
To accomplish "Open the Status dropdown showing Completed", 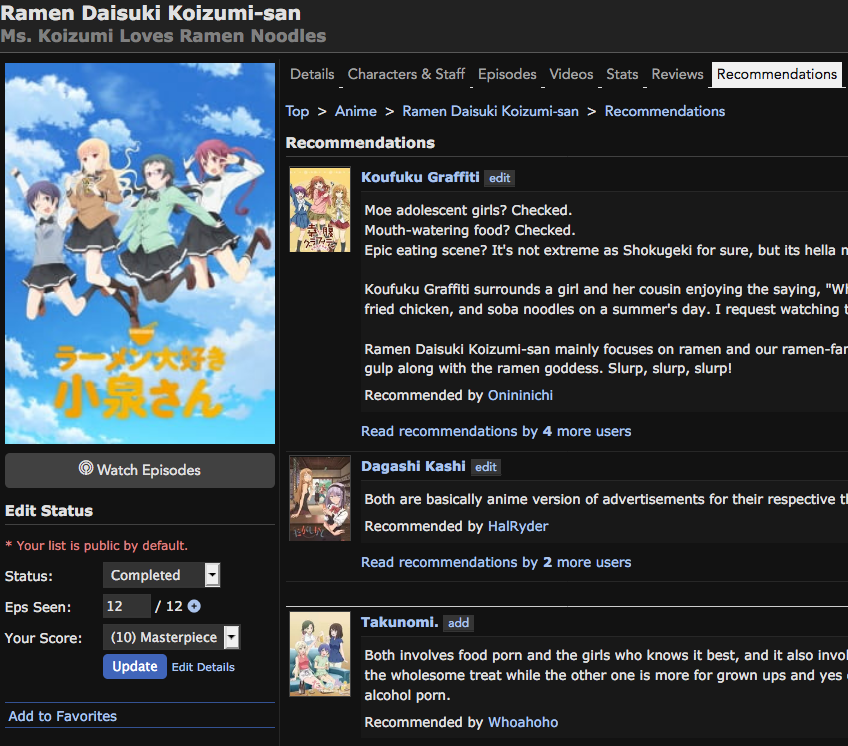I will click(161, 575).
